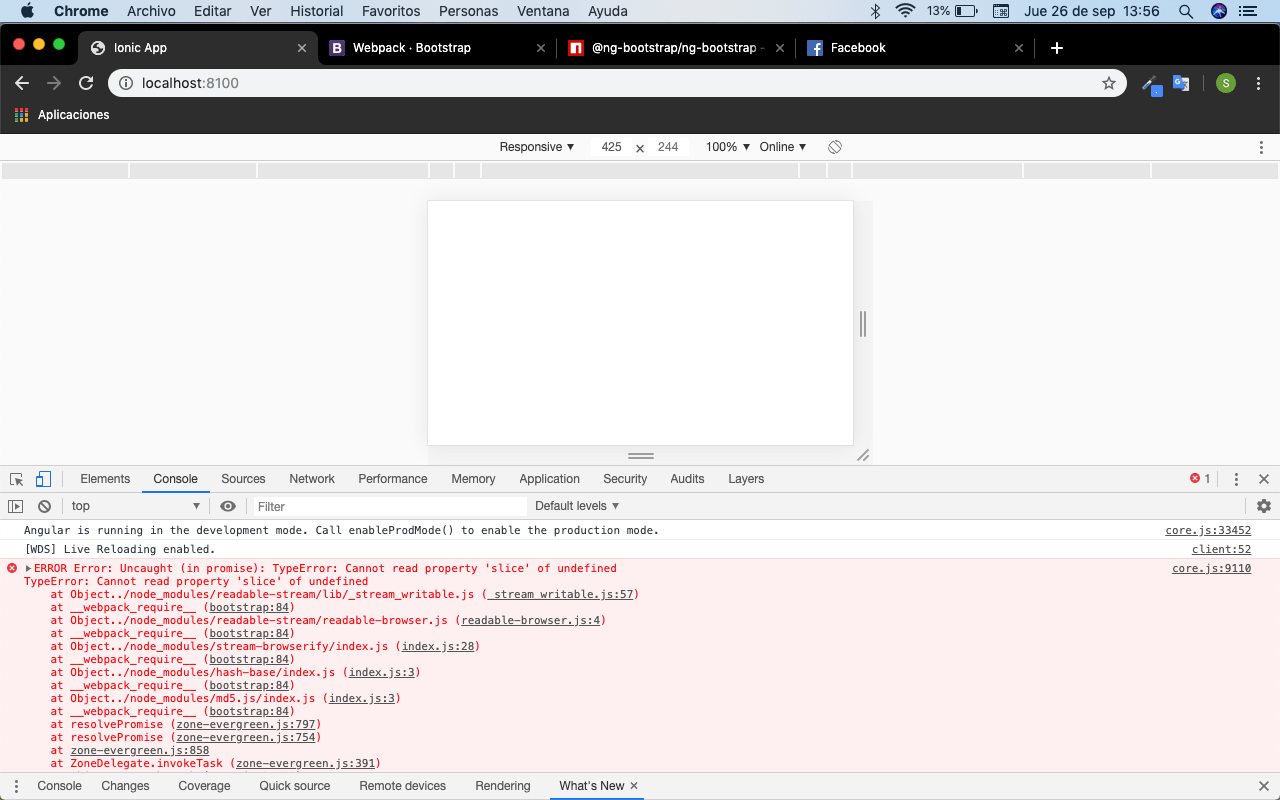This screenshot has height=800, width=1280.
Task: Open the green S profile avatar
Action: coord(1225,83)
